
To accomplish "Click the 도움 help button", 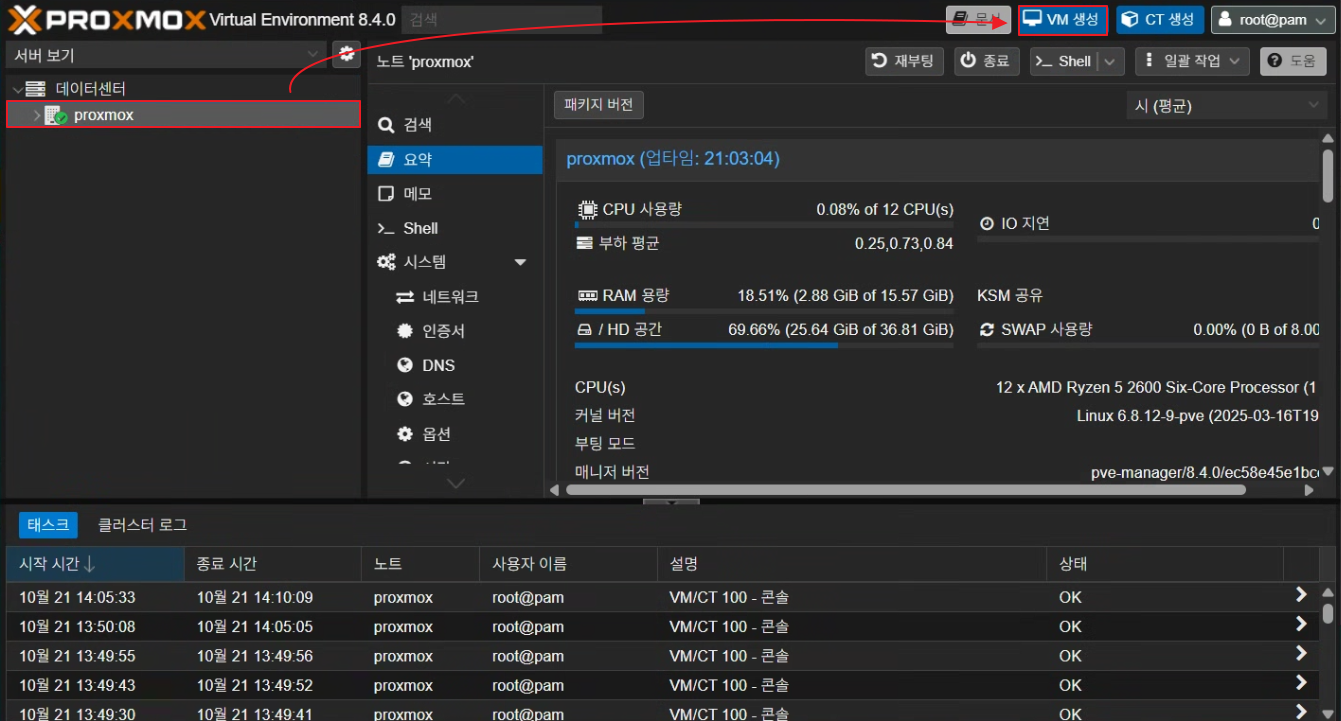I will tap(1293, 61).
